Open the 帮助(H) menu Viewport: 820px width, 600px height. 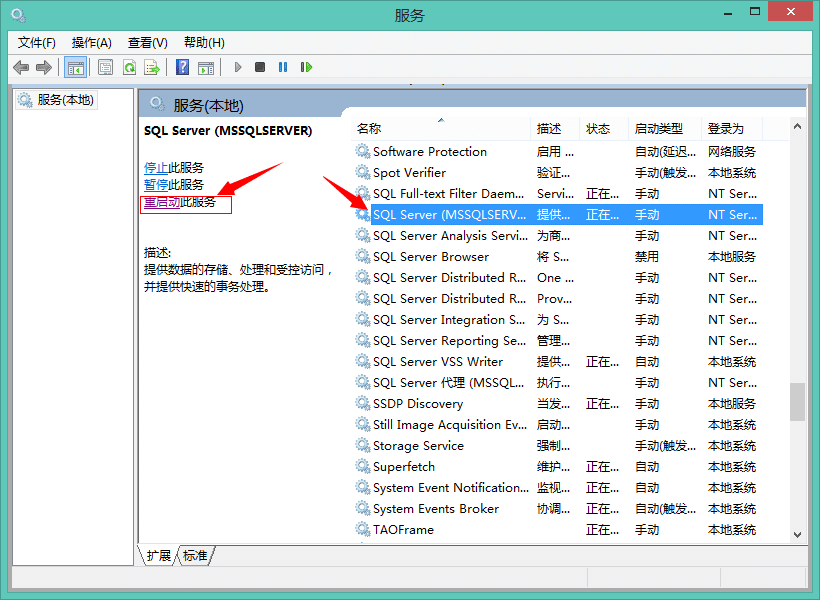[204, 42]
